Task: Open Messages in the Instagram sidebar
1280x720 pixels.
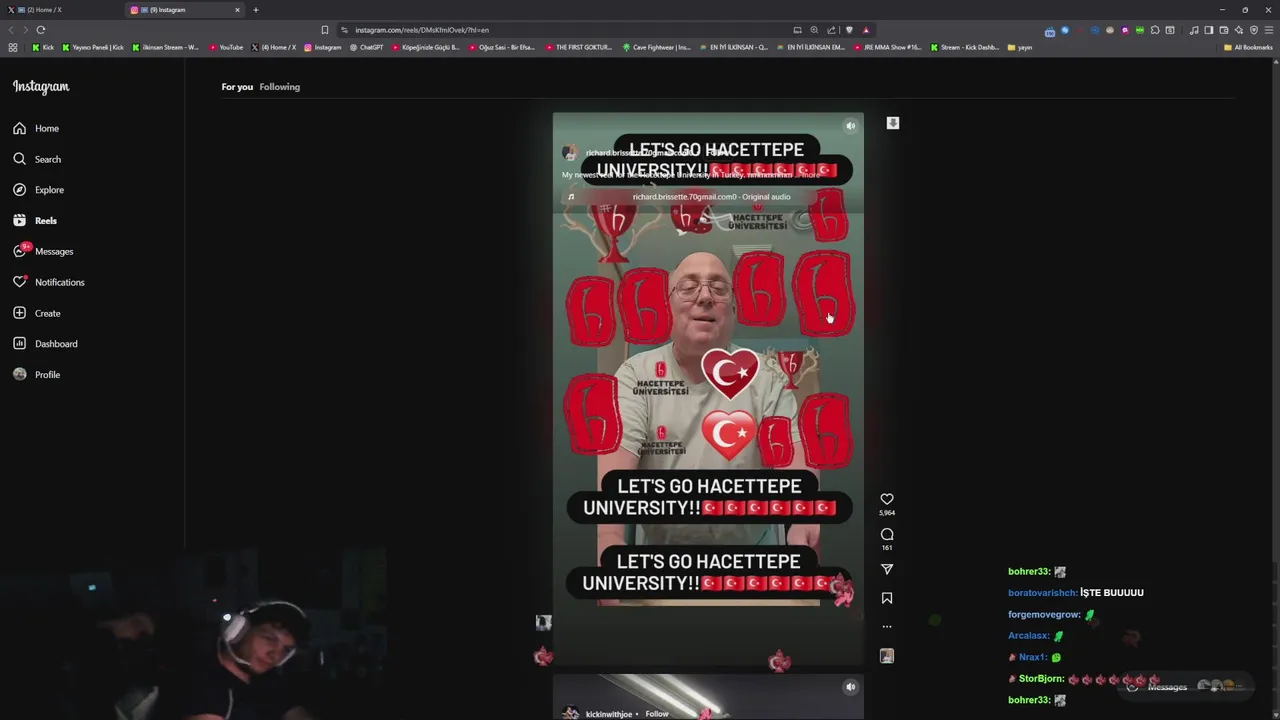Action: [x=43, y=251]
